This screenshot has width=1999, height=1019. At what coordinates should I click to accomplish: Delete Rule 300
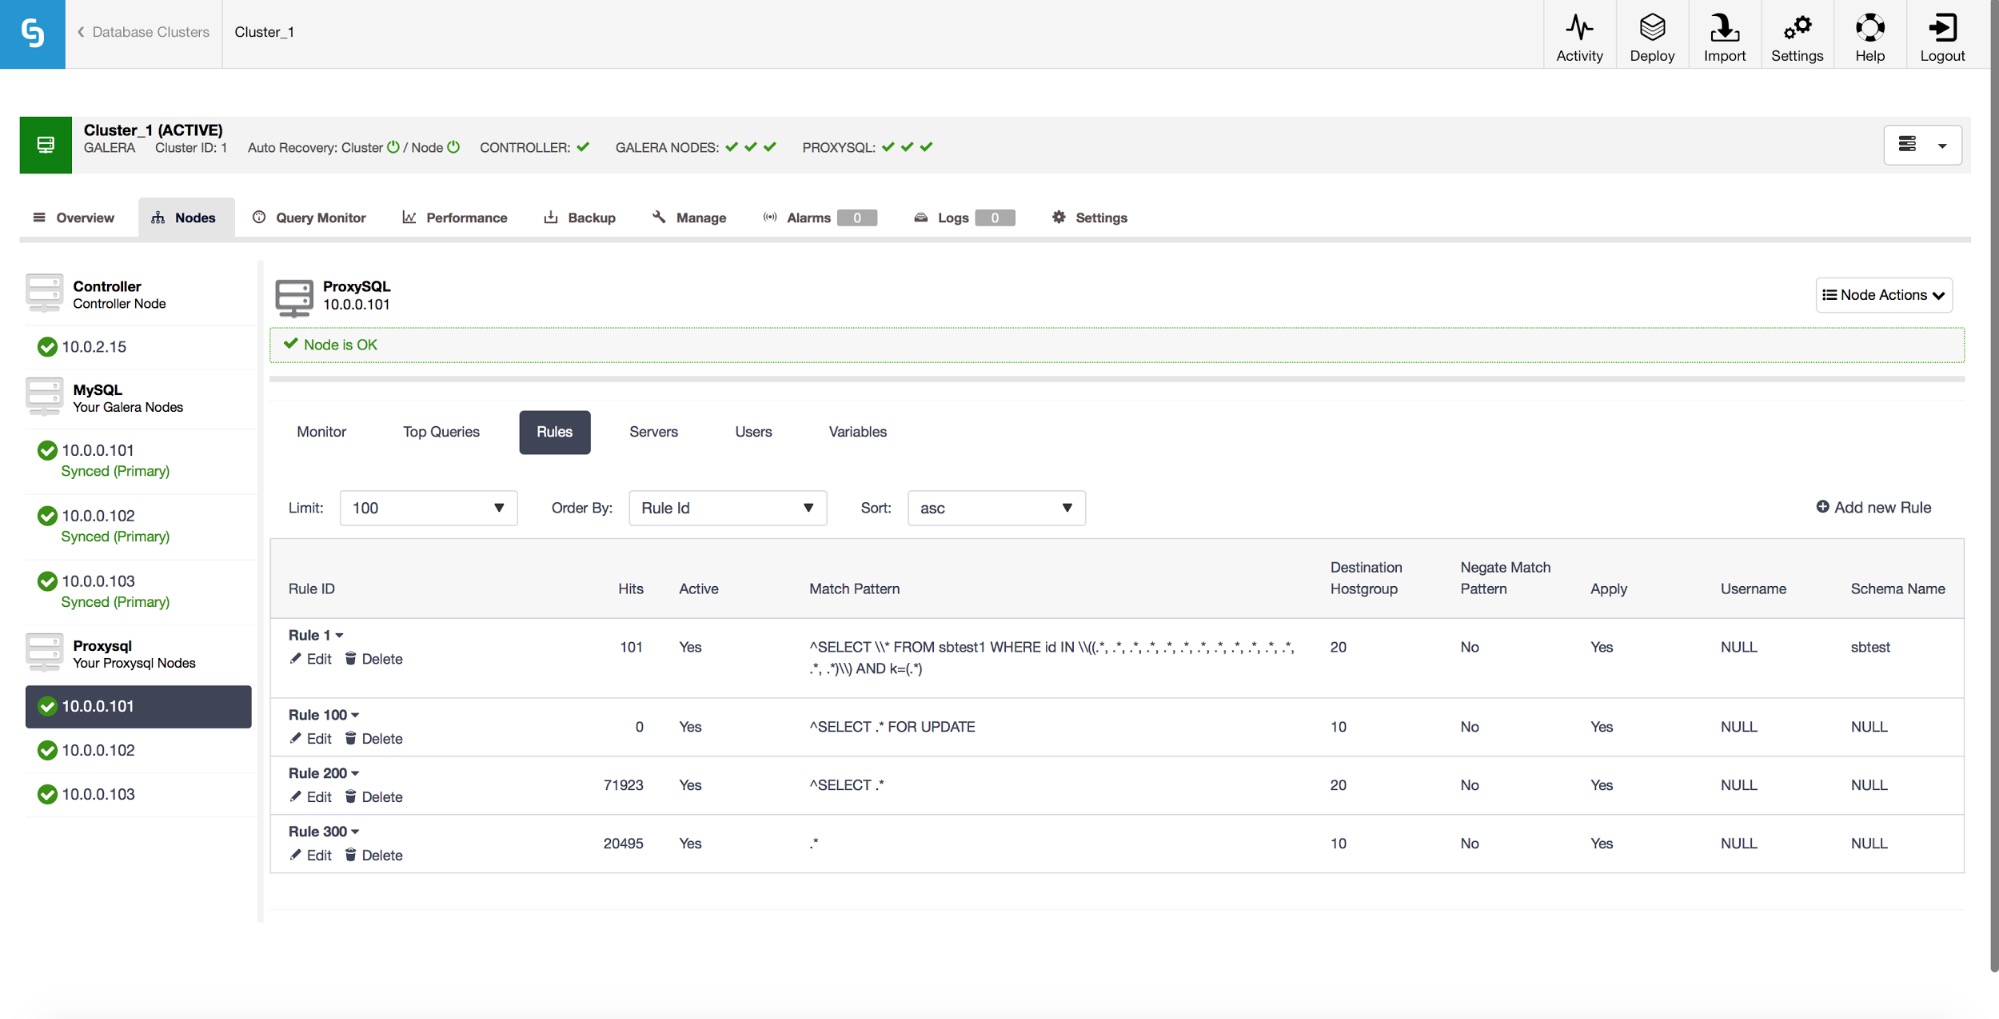pos(374,855)
